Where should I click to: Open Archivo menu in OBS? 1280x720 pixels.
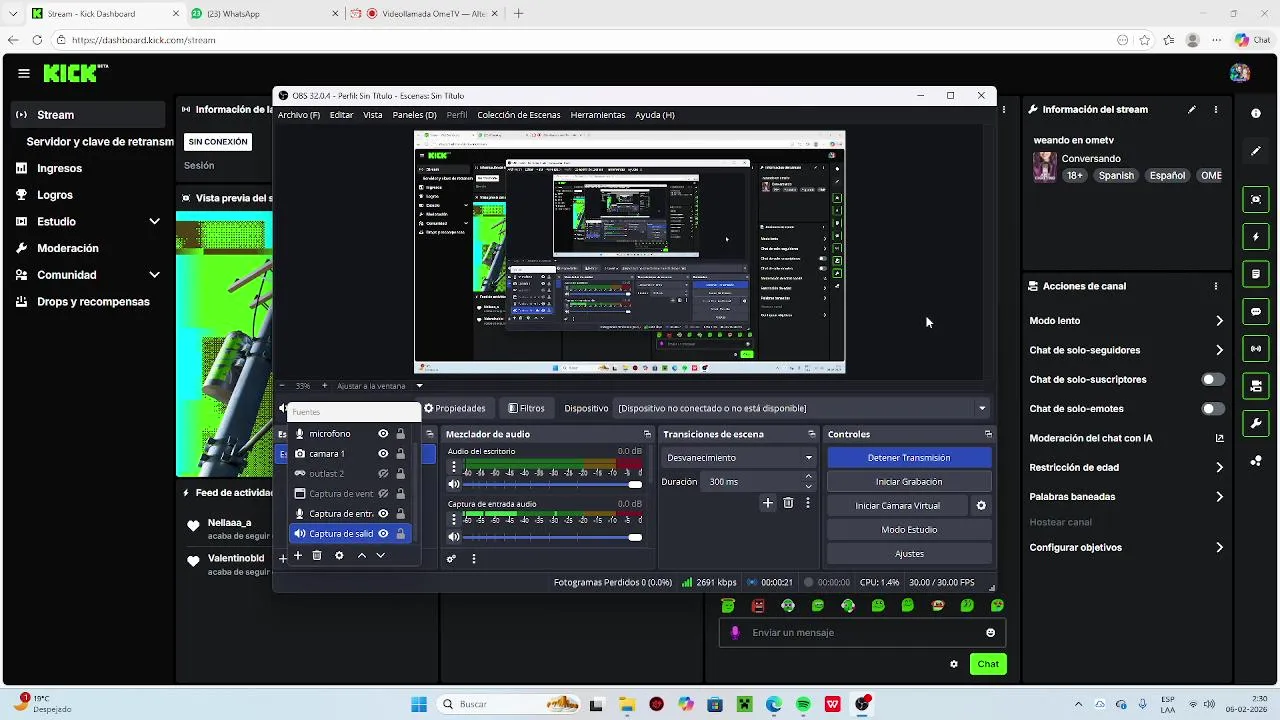click(x=299, y=115)
